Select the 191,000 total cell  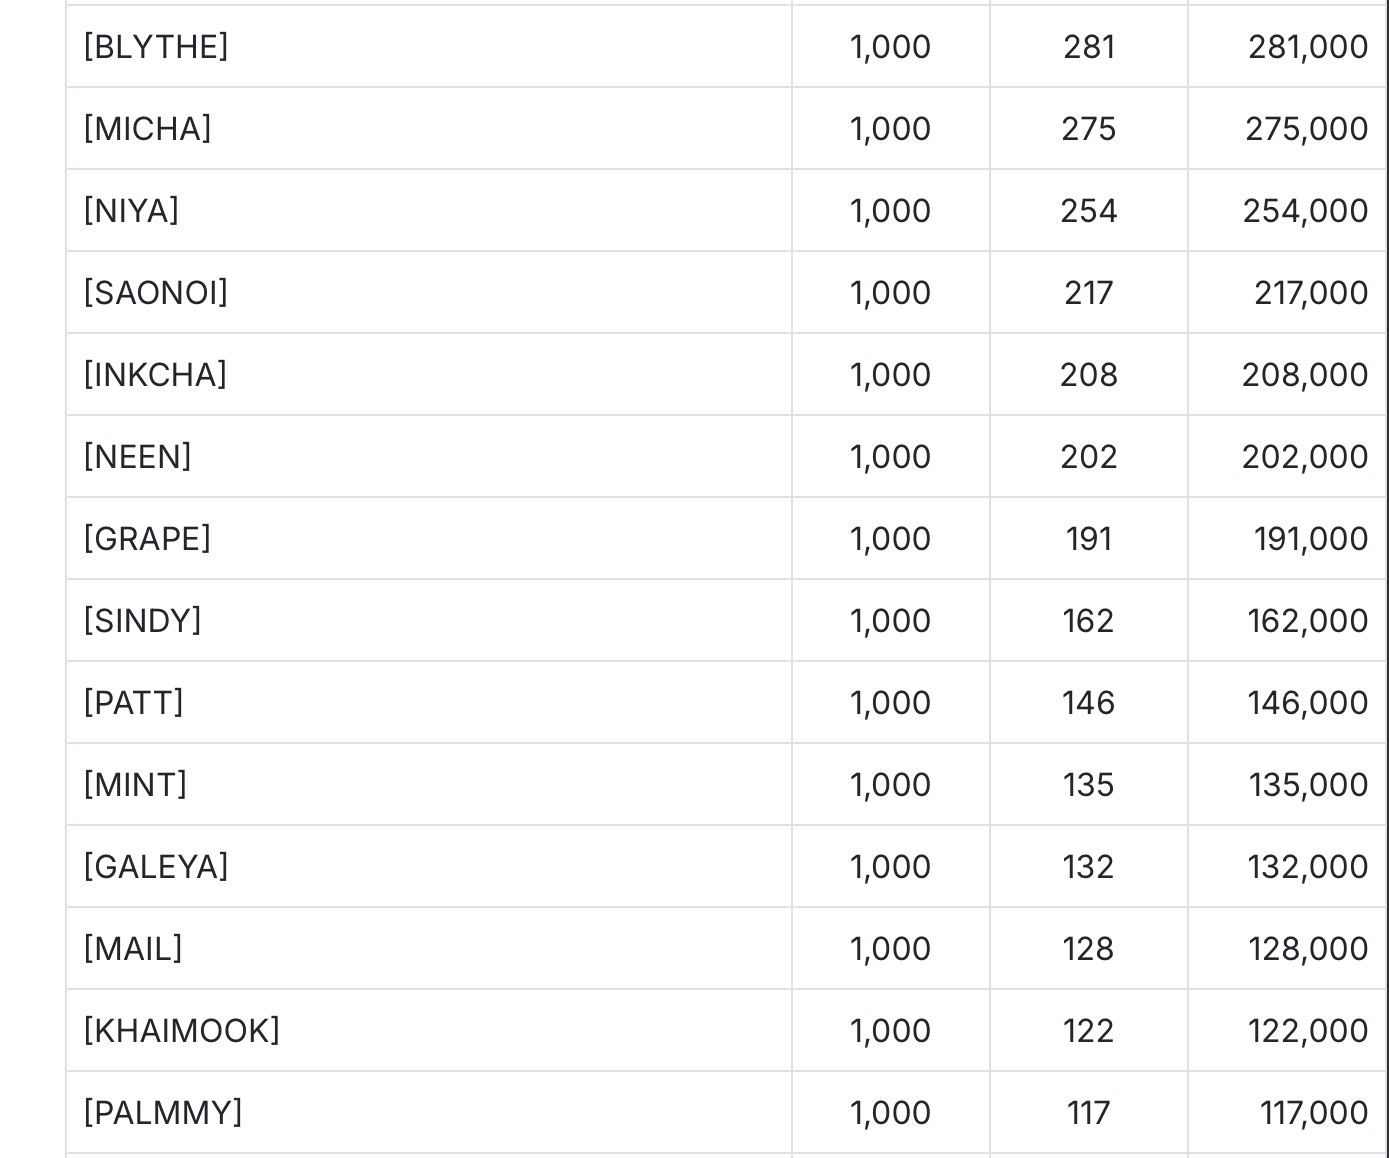point(1286,538)
